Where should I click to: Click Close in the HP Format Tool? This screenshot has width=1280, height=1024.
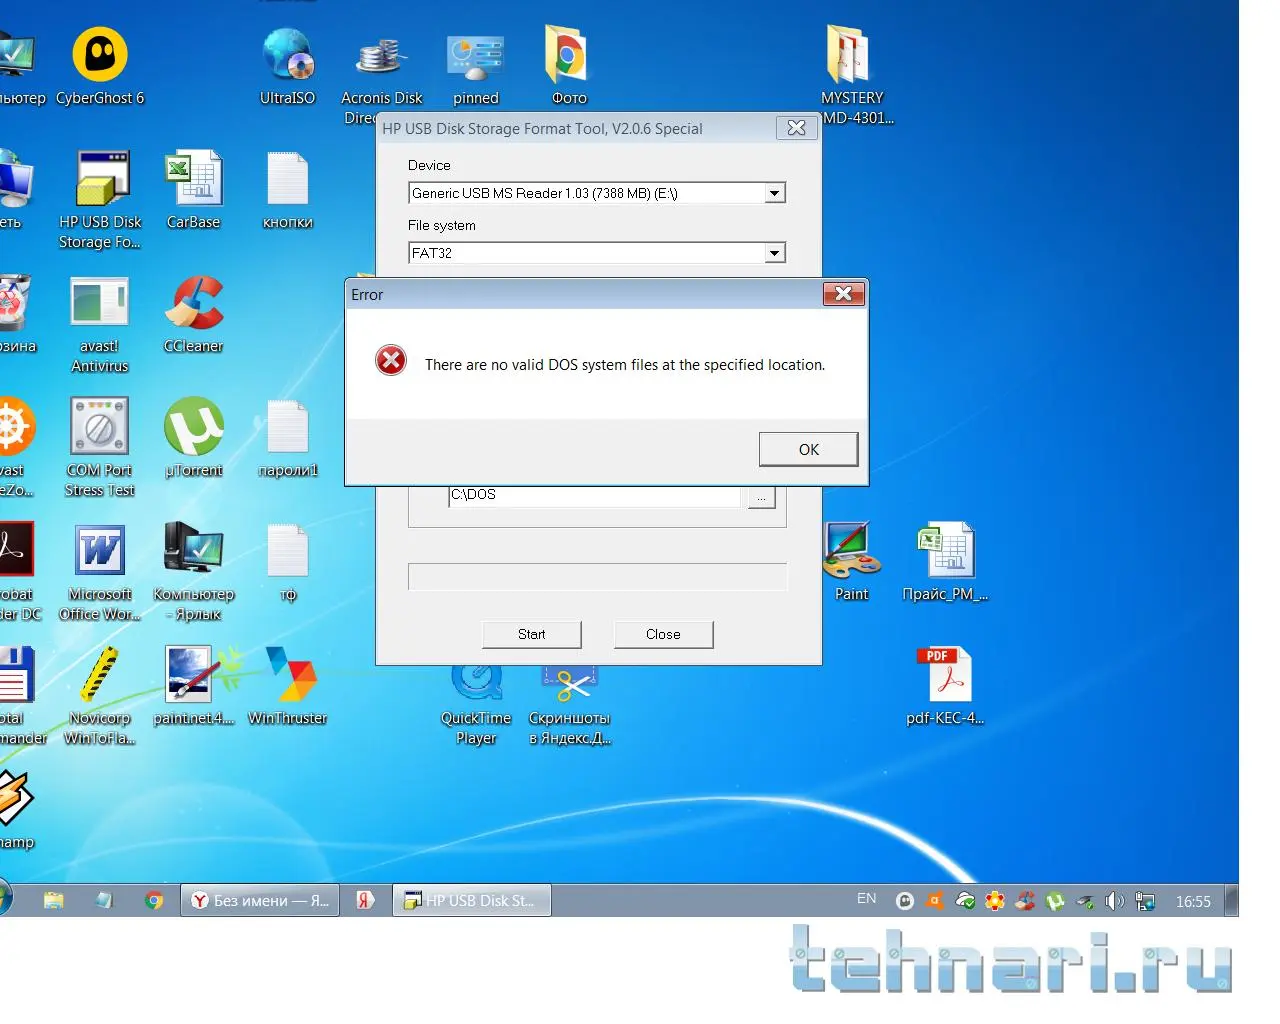pyautogui.click(x=663, y=634)
